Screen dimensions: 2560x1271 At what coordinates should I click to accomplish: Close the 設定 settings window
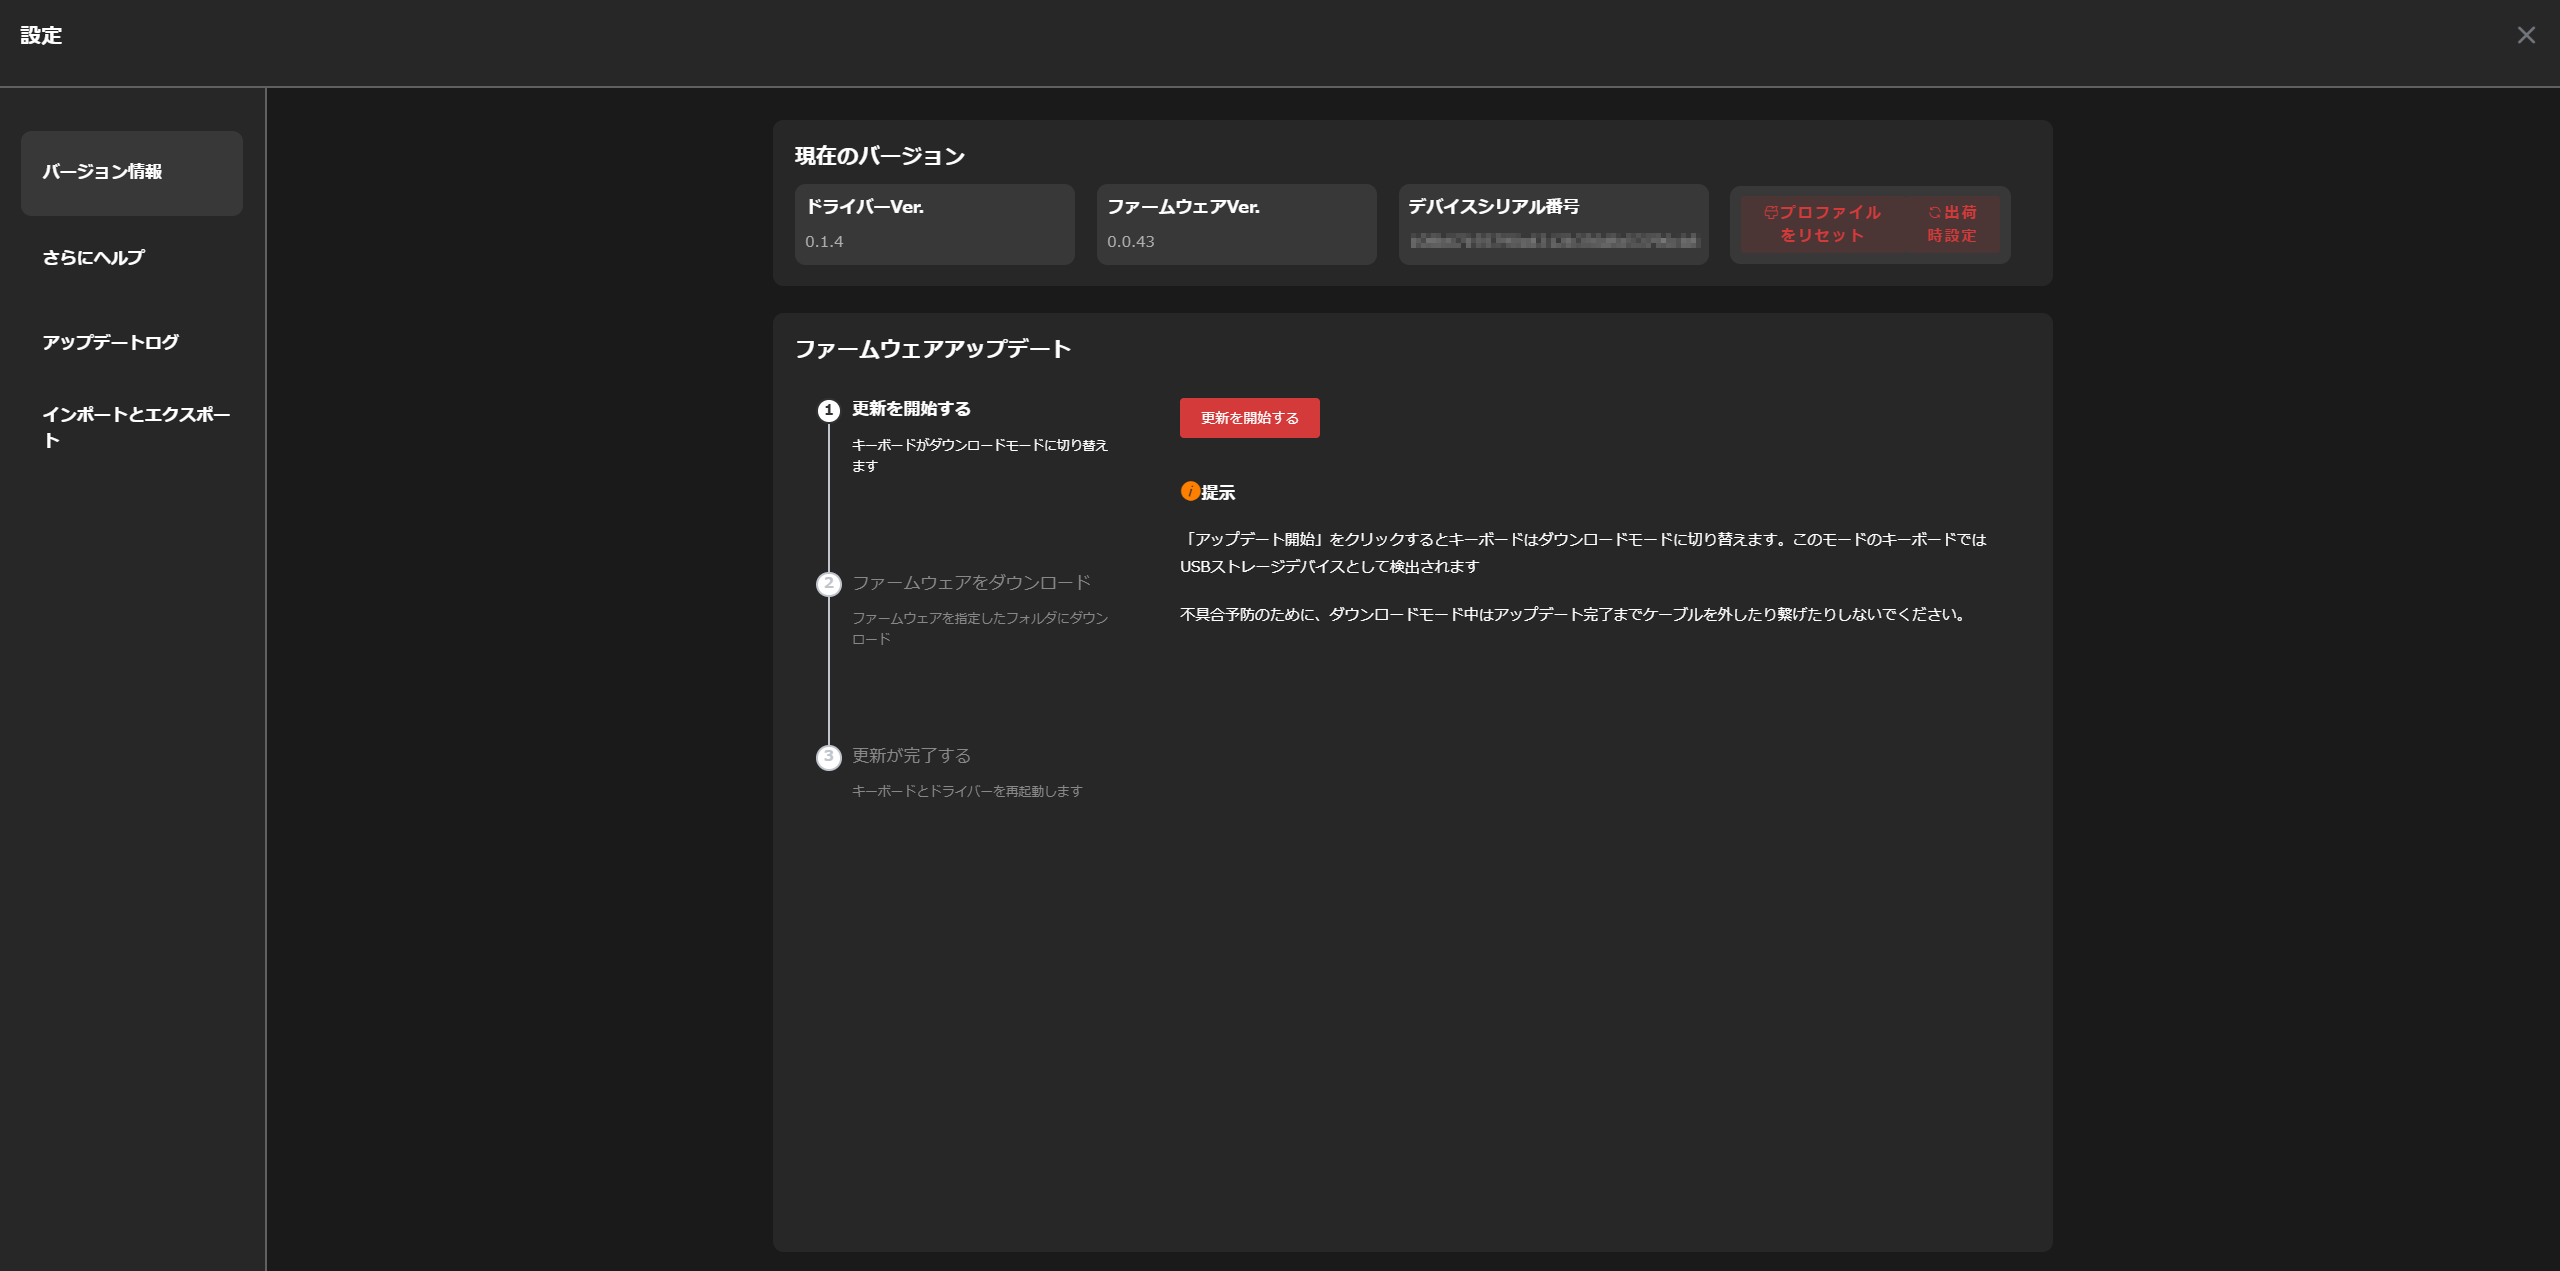point(2526,36)
